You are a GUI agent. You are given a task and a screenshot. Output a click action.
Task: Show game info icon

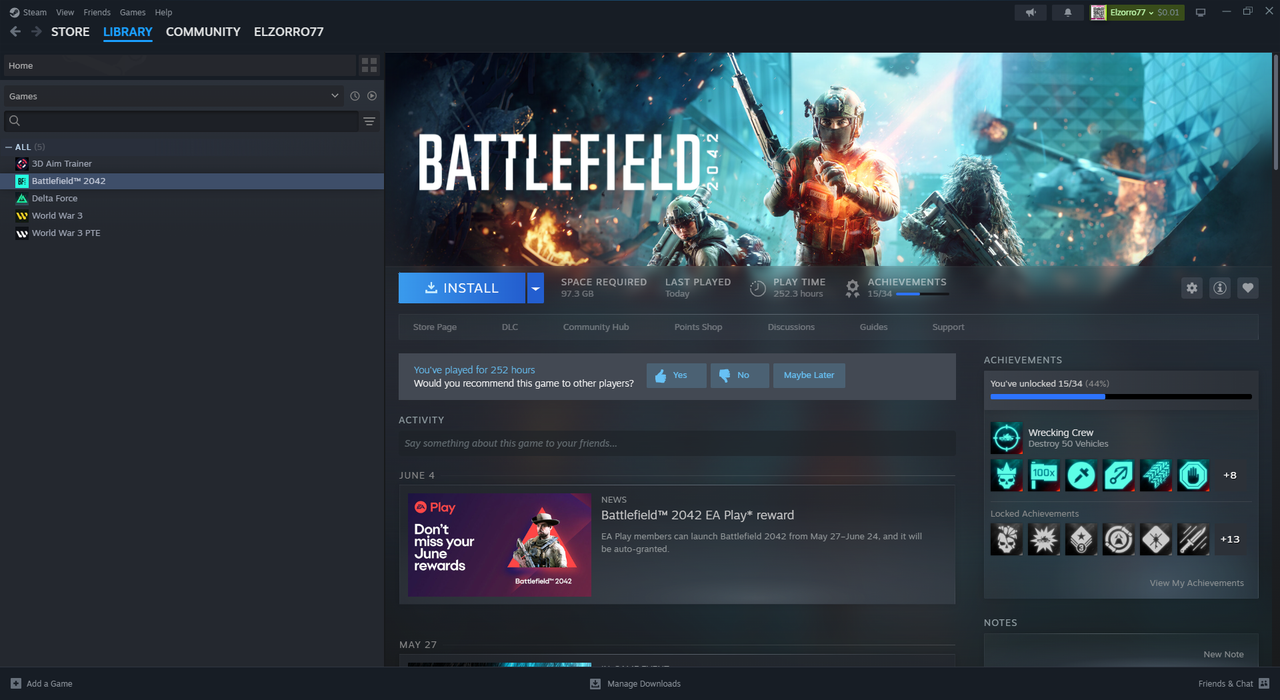1219,288
